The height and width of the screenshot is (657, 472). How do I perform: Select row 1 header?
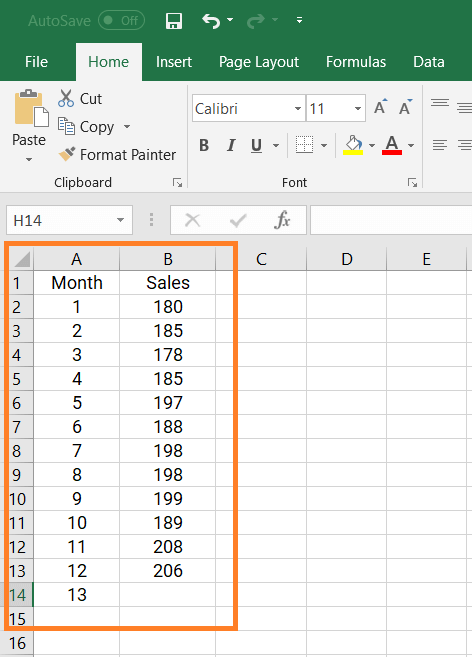point(18,283)
